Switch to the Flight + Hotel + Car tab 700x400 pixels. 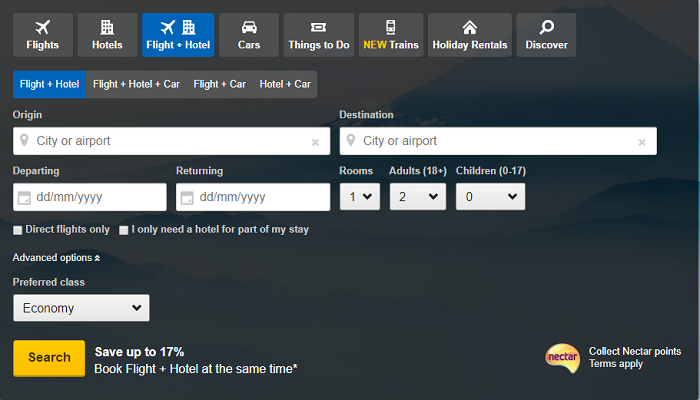pyautogui.click(x=136, y=84)
